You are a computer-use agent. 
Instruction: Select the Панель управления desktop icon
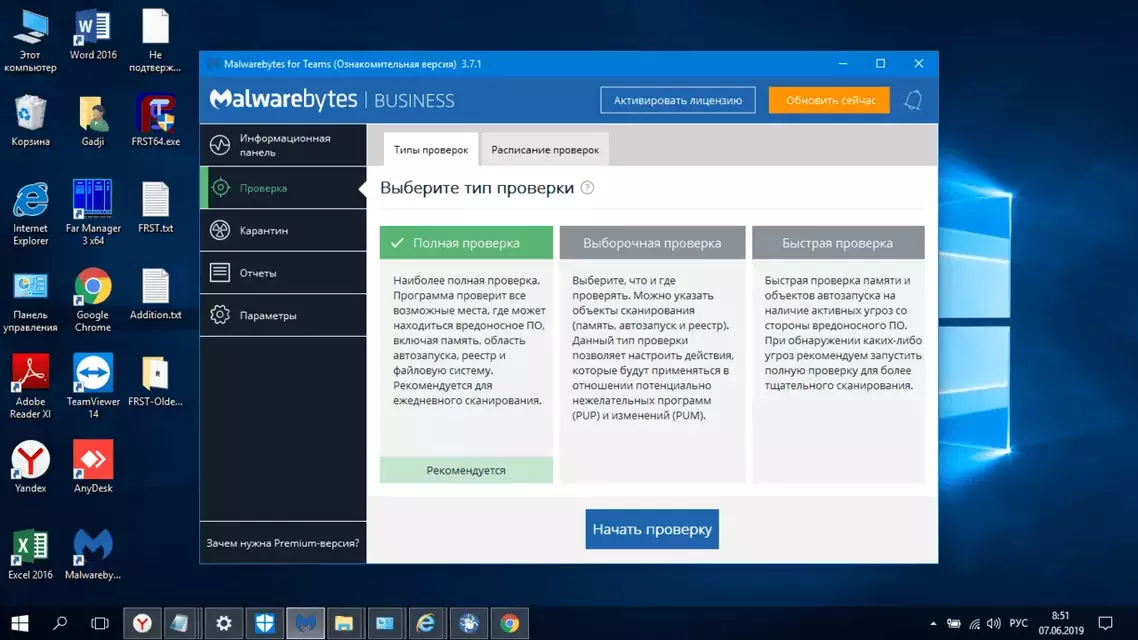tap(30, 302)
